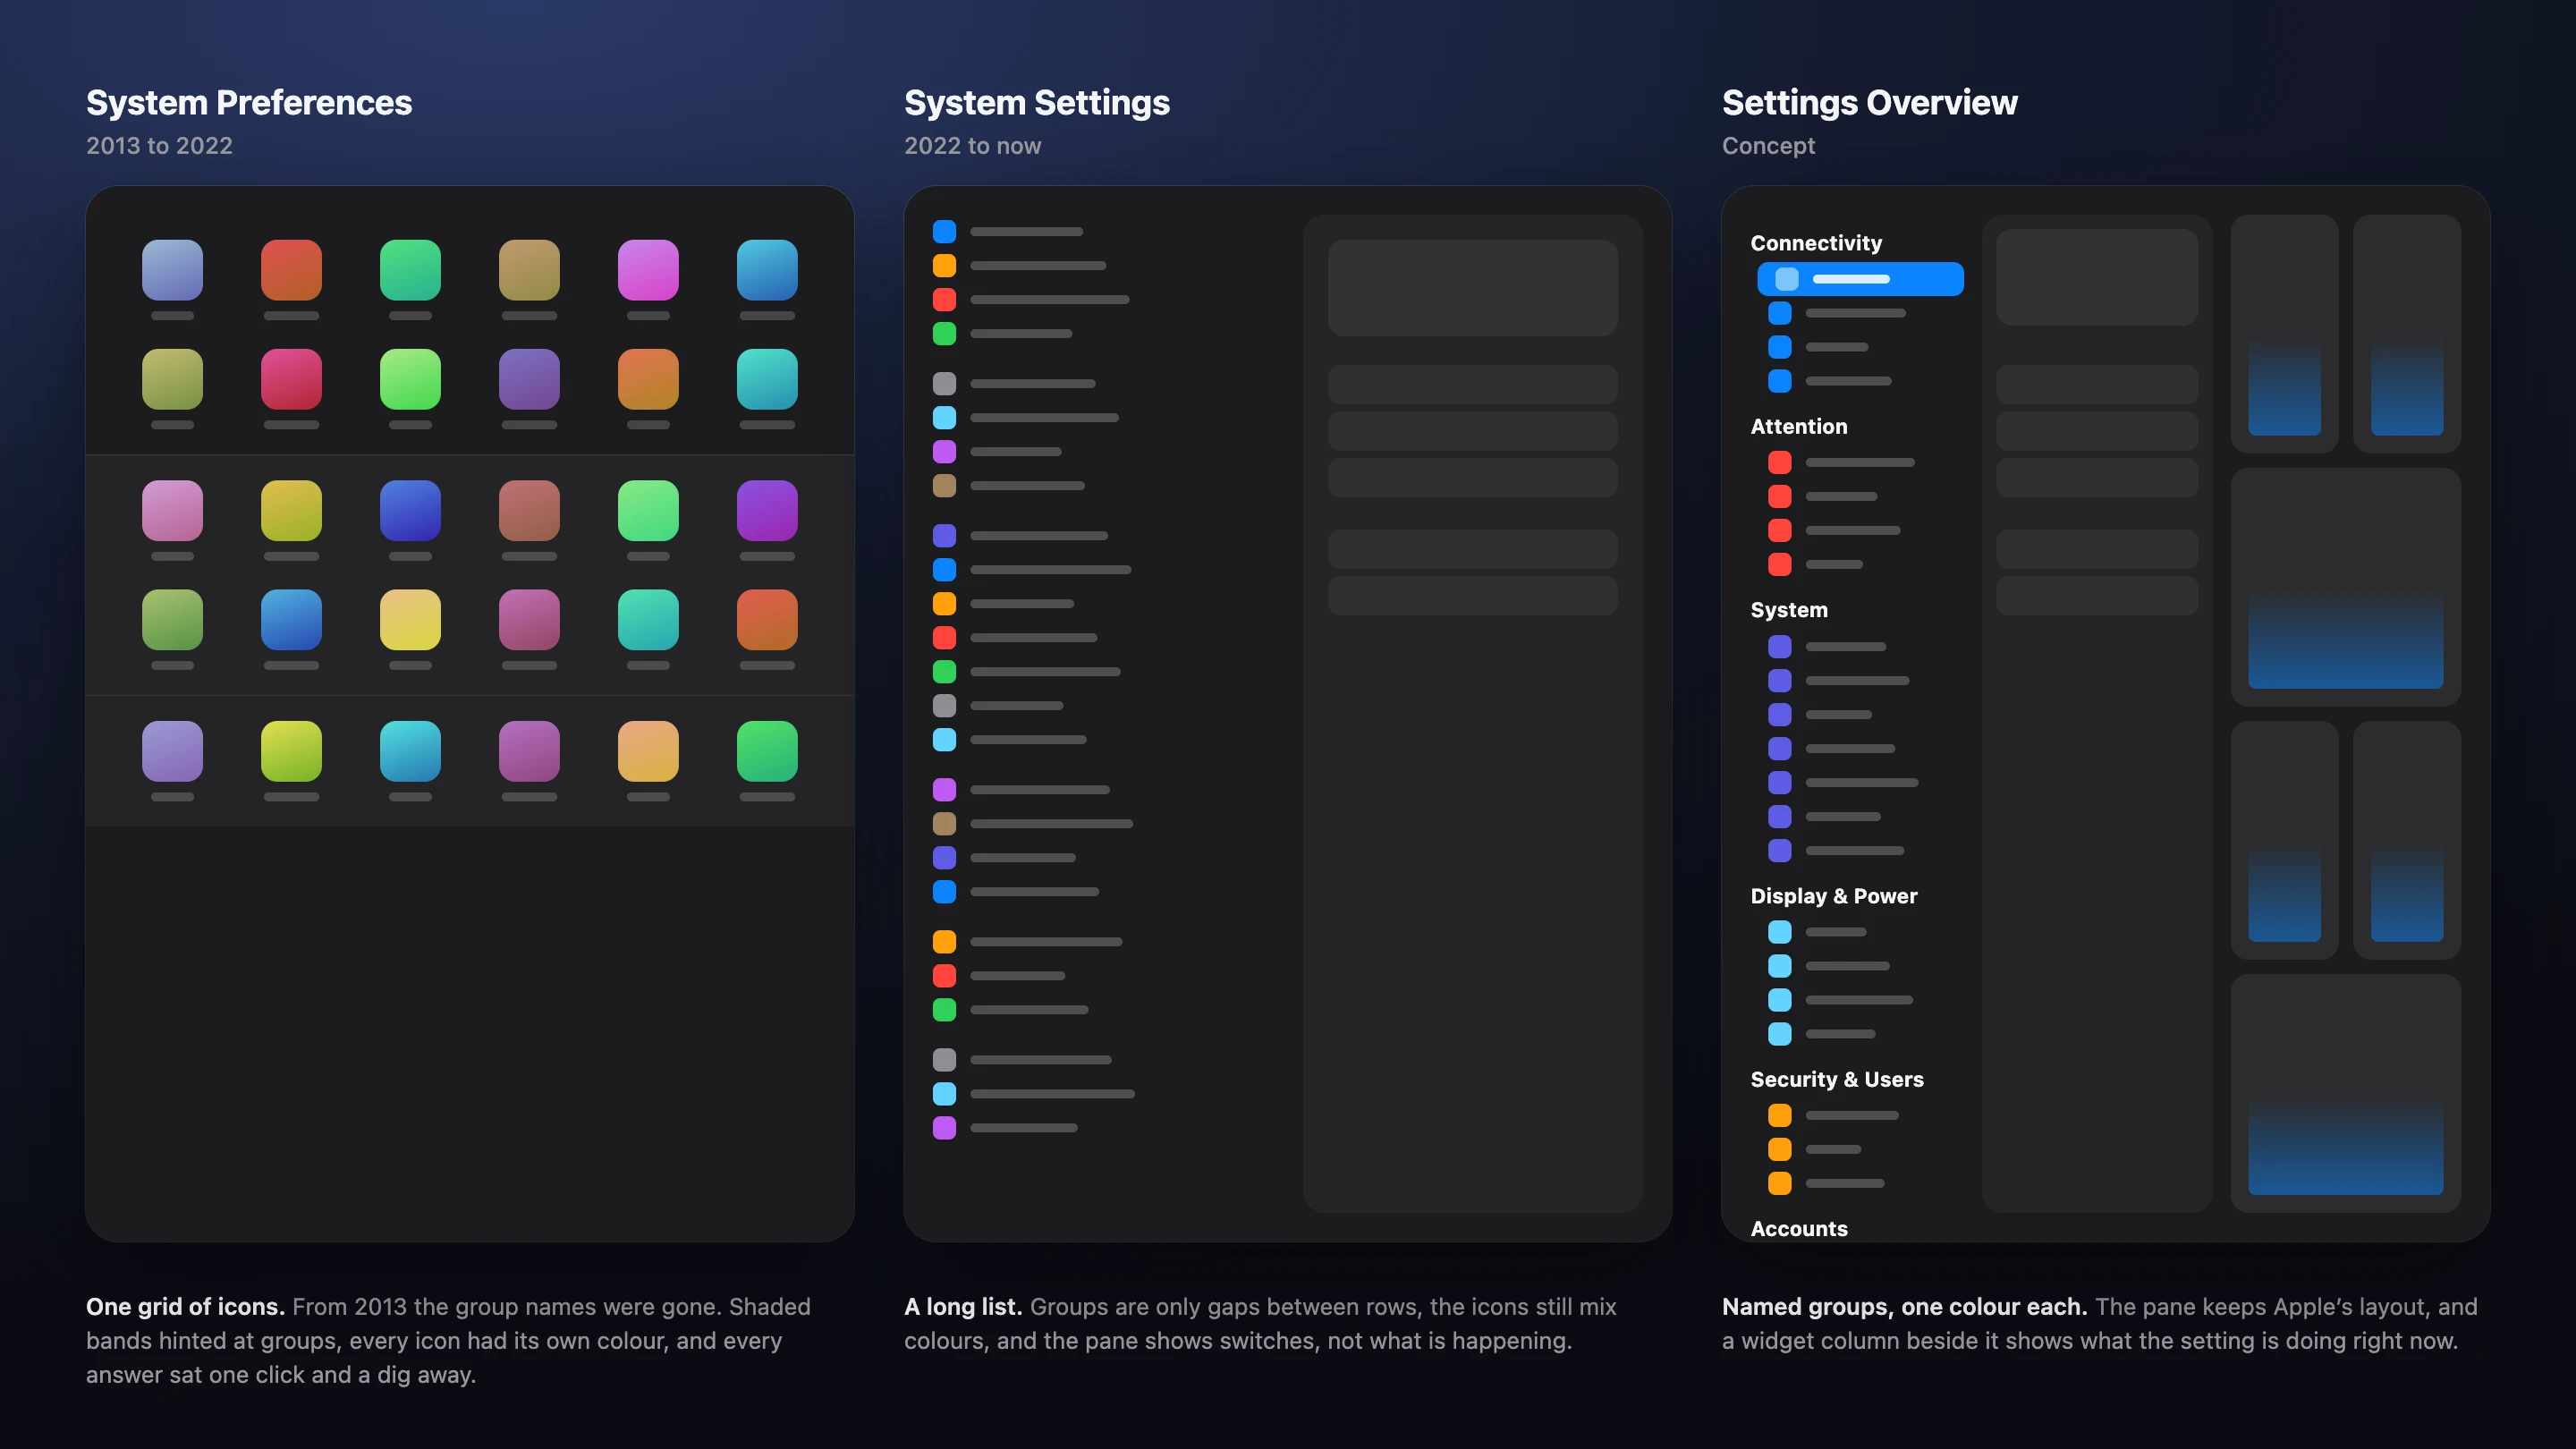Click the partly visible Accounts heading
The width and height of the screenshot is (2576, 1449).
1798,1229
